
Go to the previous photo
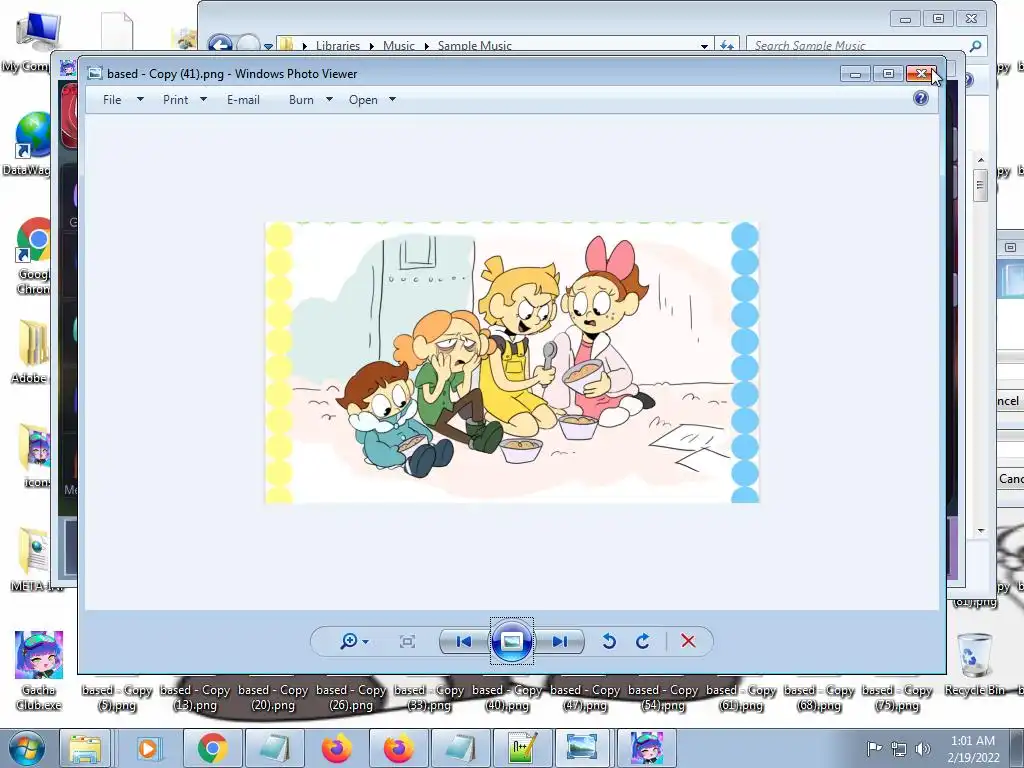coord(464,641)
